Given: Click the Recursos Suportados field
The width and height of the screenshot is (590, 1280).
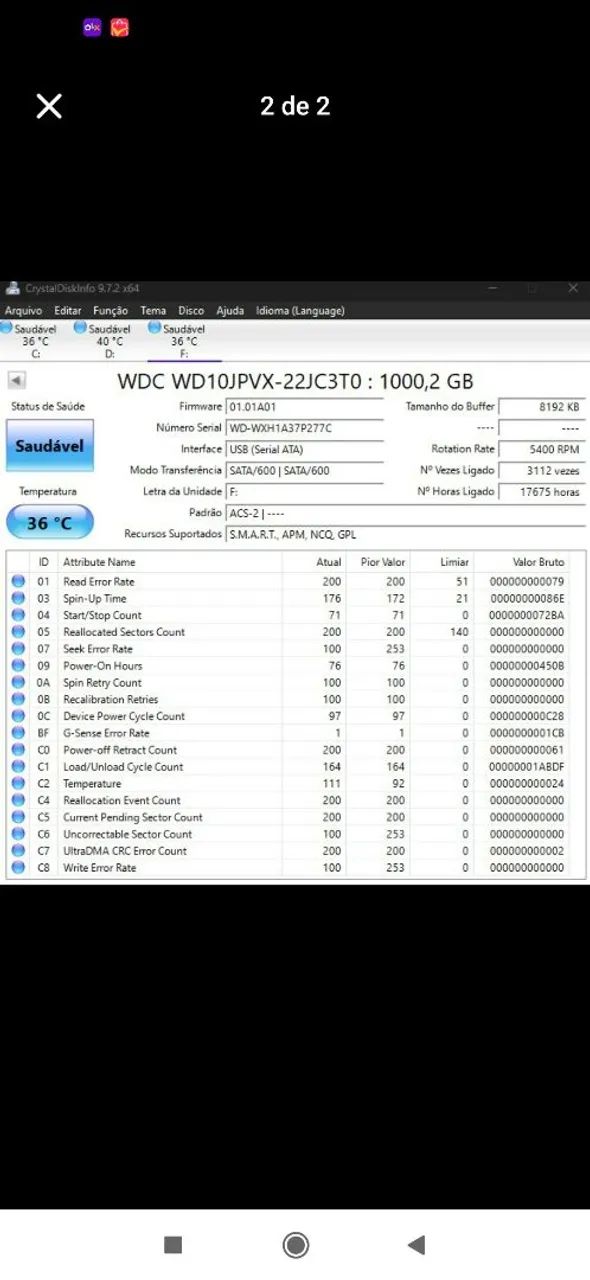Looking at the screenshot, I should [x=405, y=534].
